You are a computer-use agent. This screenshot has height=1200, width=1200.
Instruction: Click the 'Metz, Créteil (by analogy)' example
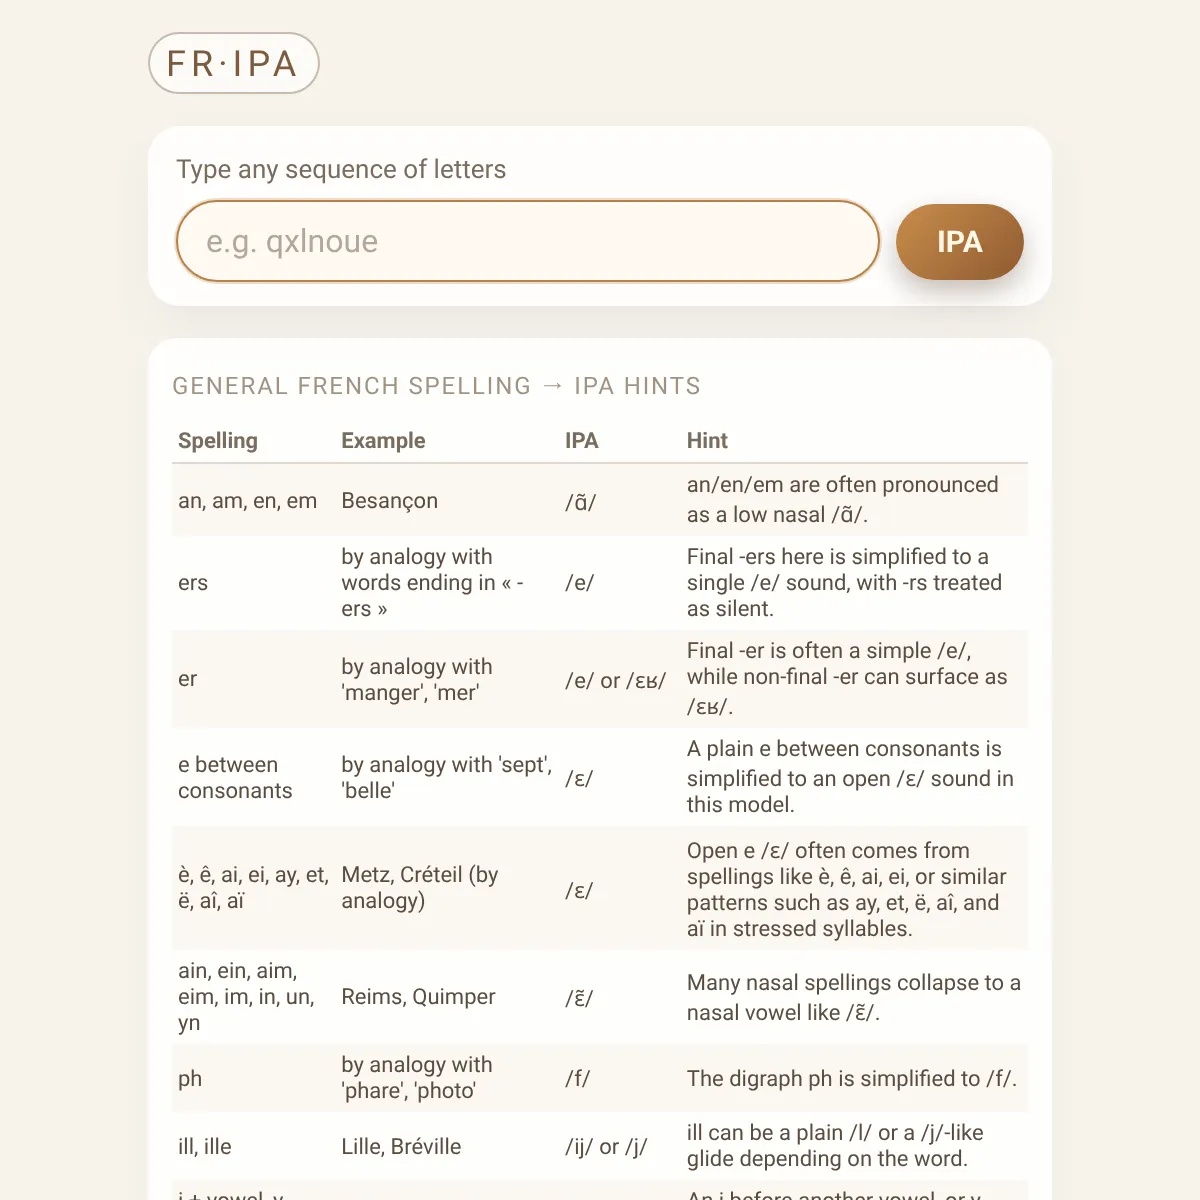point(420,888)
